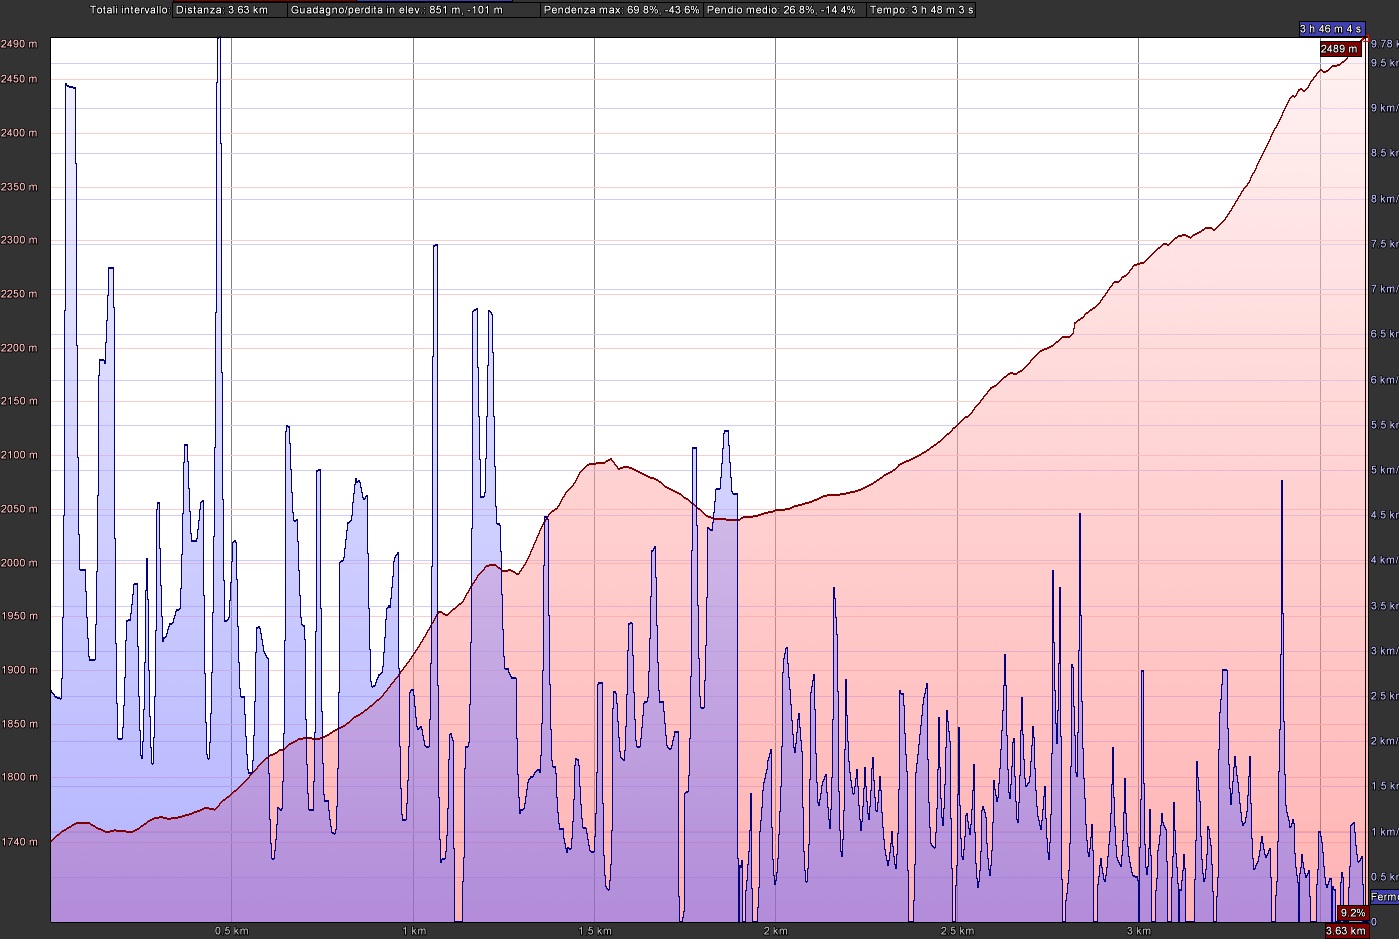Click the '2100 m' elevation axis label
Screen dimensions: 1399x939
coord(19,455)
